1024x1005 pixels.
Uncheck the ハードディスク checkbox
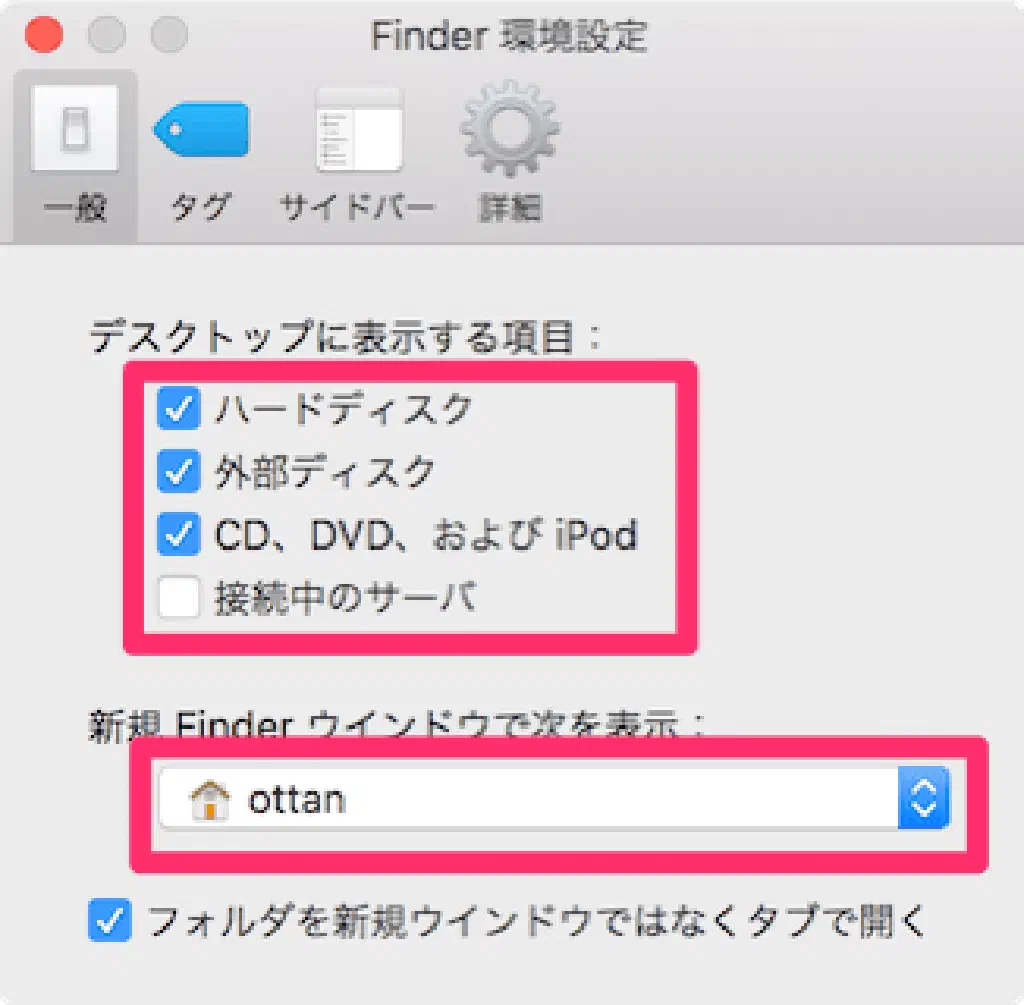click(178, 408)
